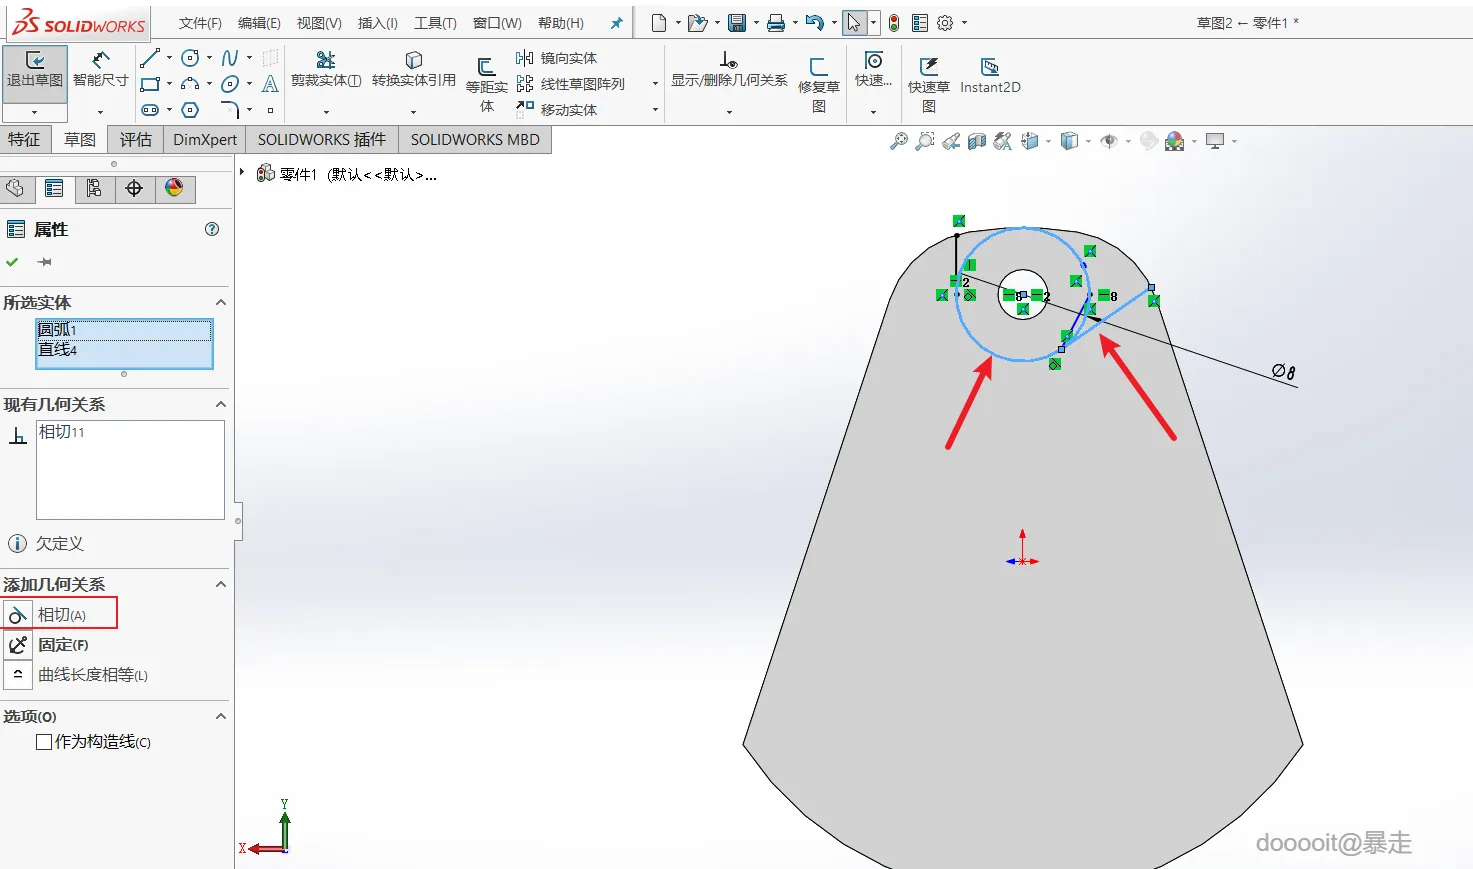This screenshot has height=869, width=1473.
Task: Click 修复草图 Repair Sketch tool
Action: click(x=819, y=85)
